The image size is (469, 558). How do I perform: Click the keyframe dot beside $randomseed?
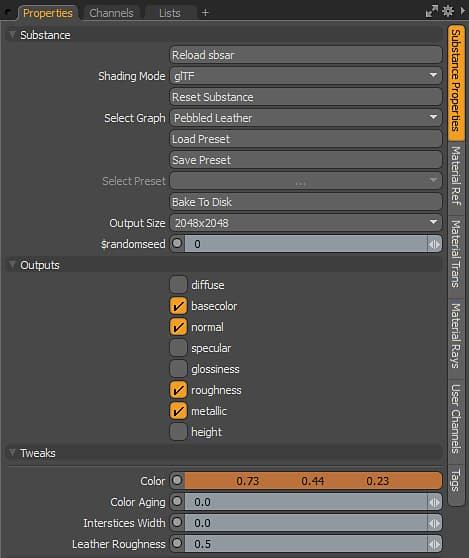(x=177, y=244)
